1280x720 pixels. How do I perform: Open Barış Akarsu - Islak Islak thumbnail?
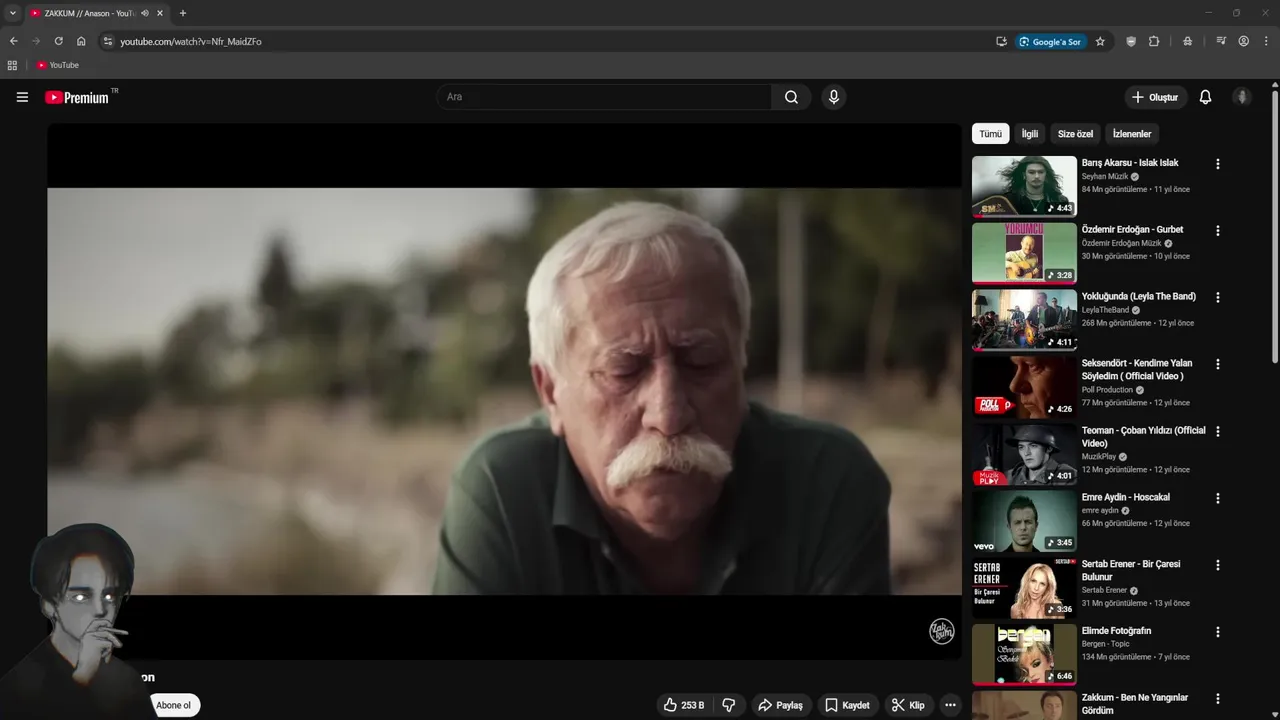click(1024, 186)
